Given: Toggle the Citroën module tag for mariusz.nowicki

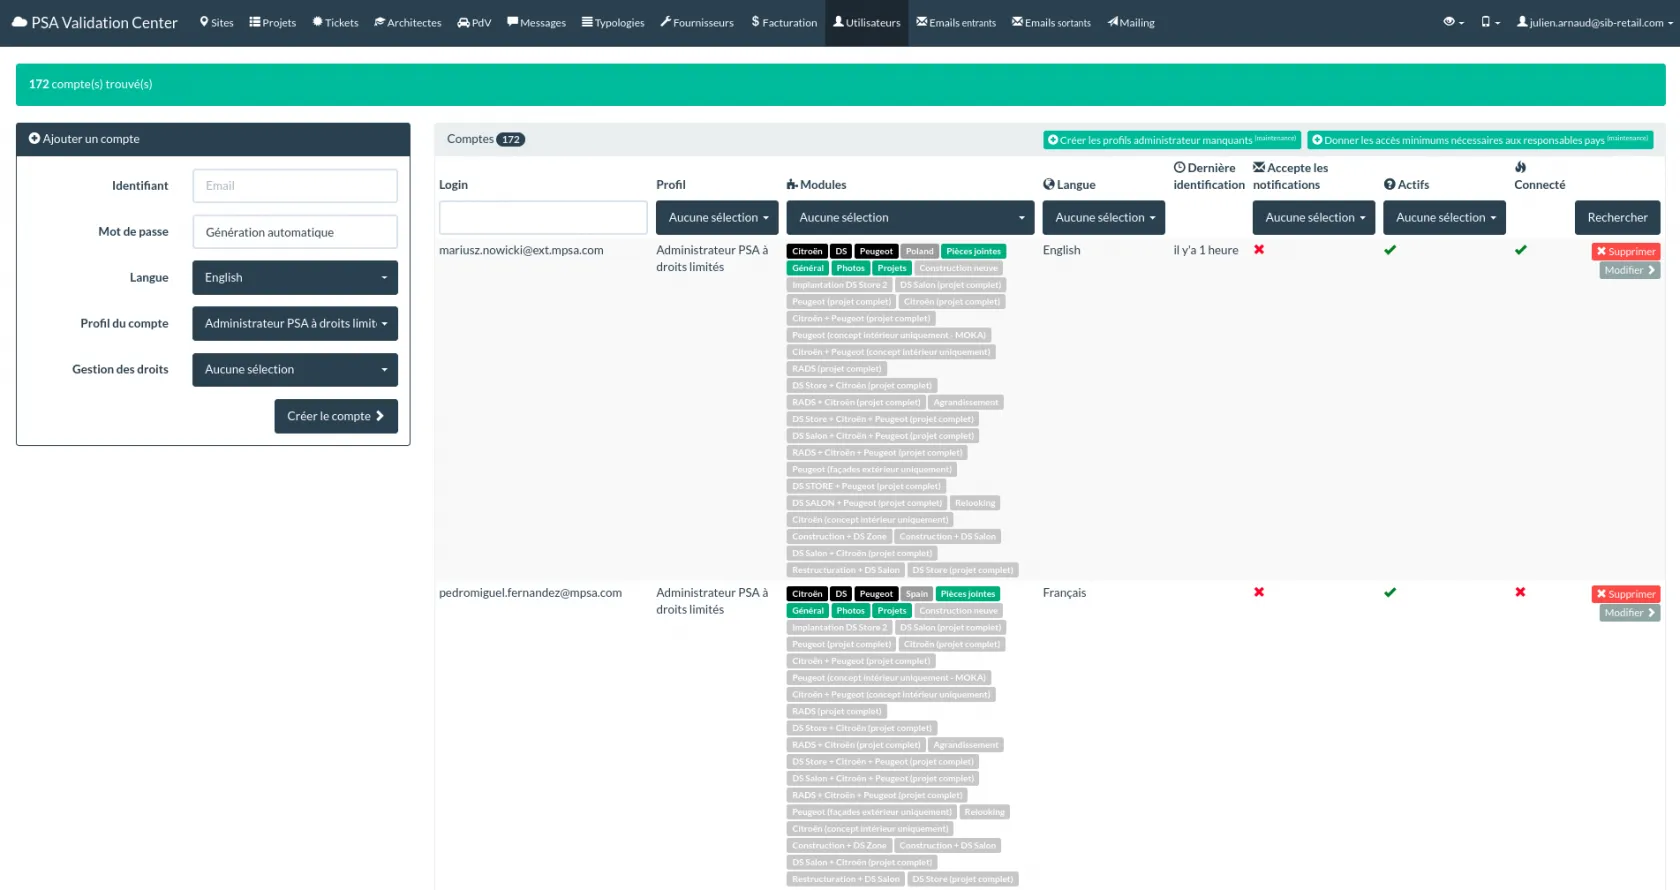Looking at the screenshot, I should [x=807, y=251].
